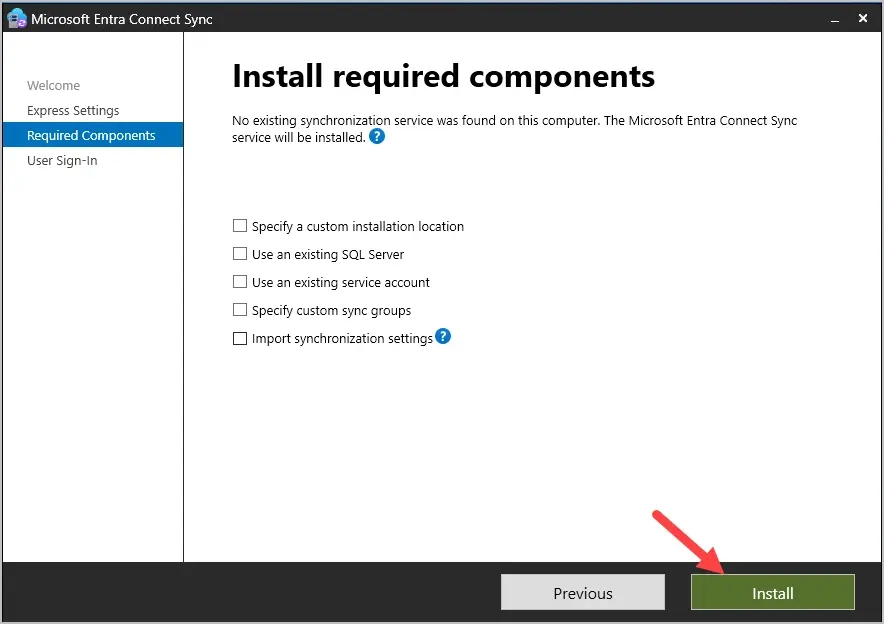Close the Microsoft Entra Connect Sync window

click(x=862, y=17)
